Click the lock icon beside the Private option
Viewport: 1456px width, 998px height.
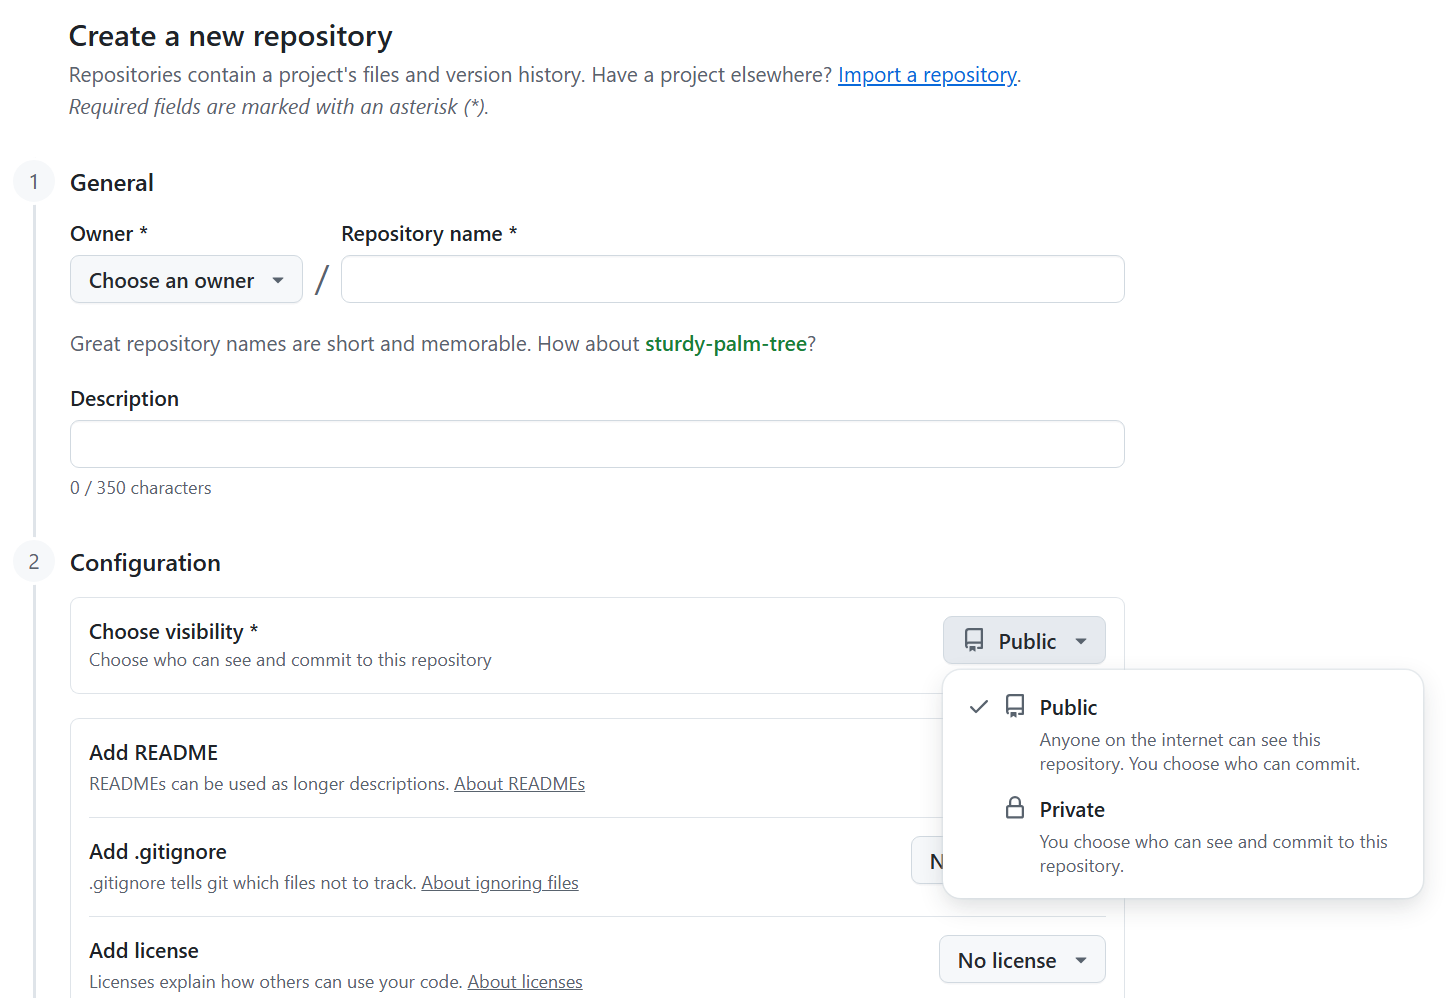point(1015,807)
